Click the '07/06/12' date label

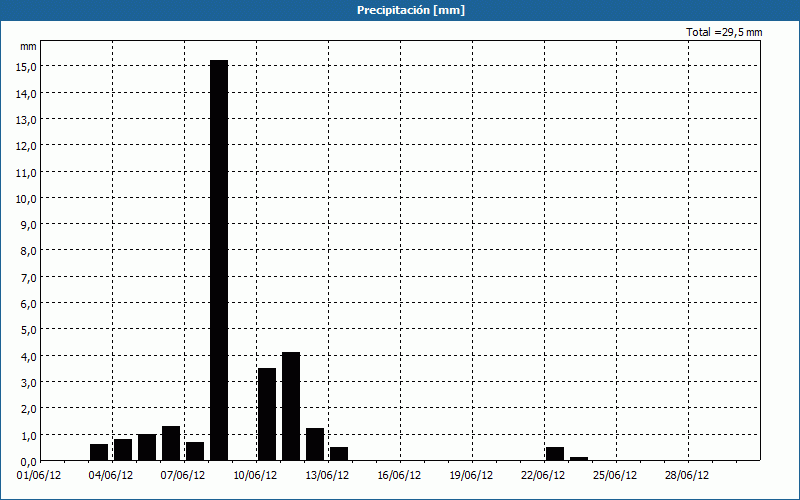pyautogui.click(x=183, y=476)
